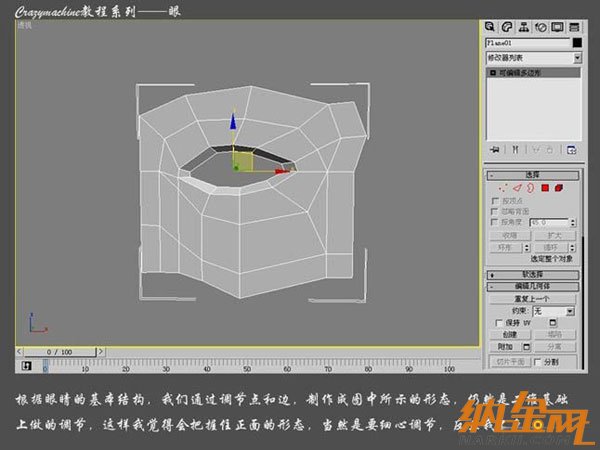
Task: Open the 约束 constraint dropdown
Action: pos(554,311)
